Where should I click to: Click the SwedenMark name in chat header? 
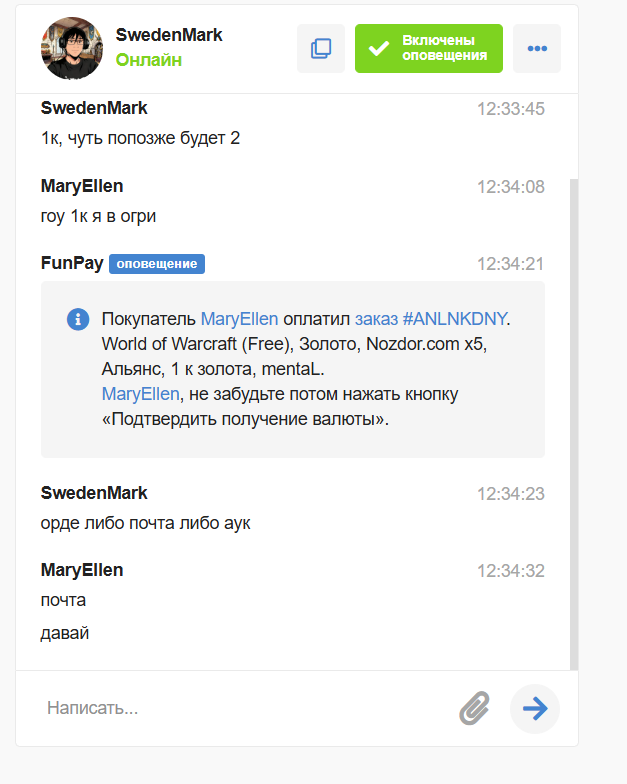pyautogui.click(x=169, y=35)
